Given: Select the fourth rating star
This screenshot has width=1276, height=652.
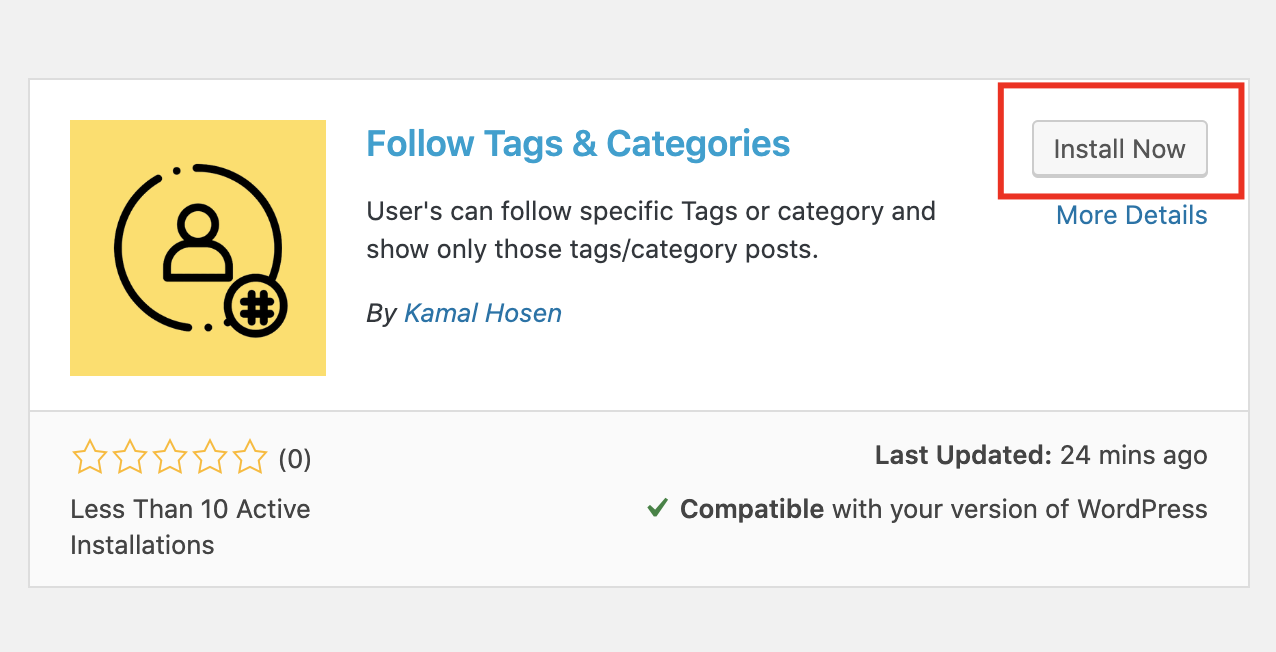Looking at the screenshot, I should (x=210, y=458).
